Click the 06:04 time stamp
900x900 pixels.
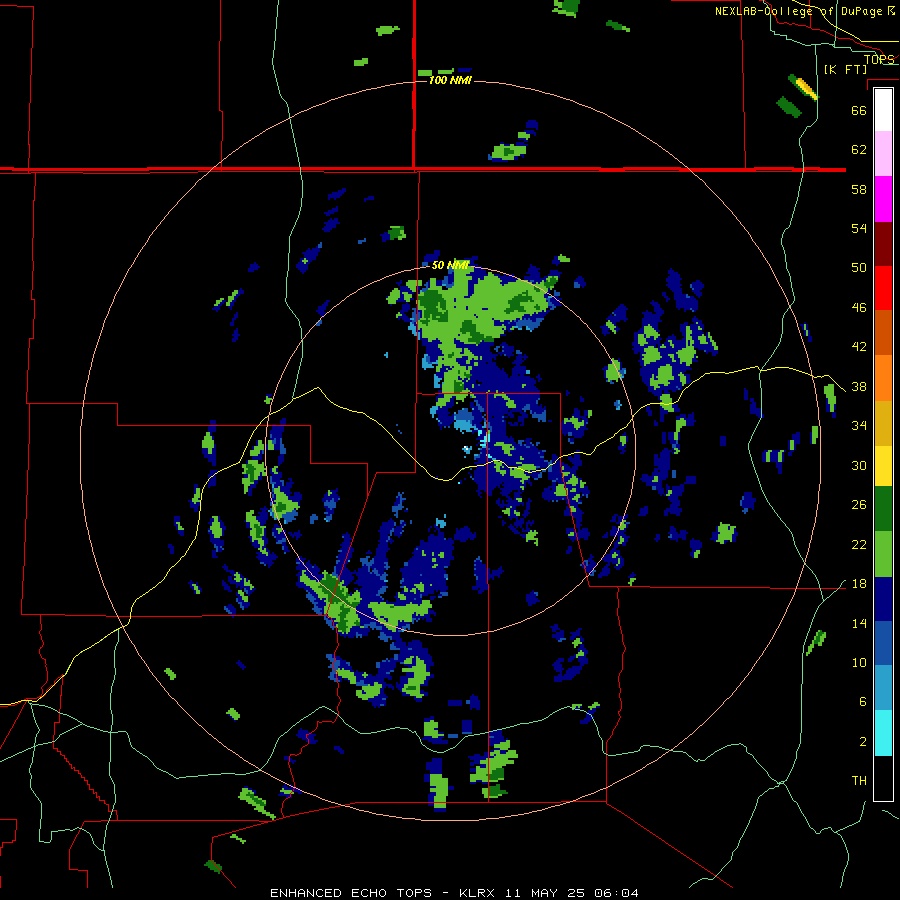click(616, 893)
